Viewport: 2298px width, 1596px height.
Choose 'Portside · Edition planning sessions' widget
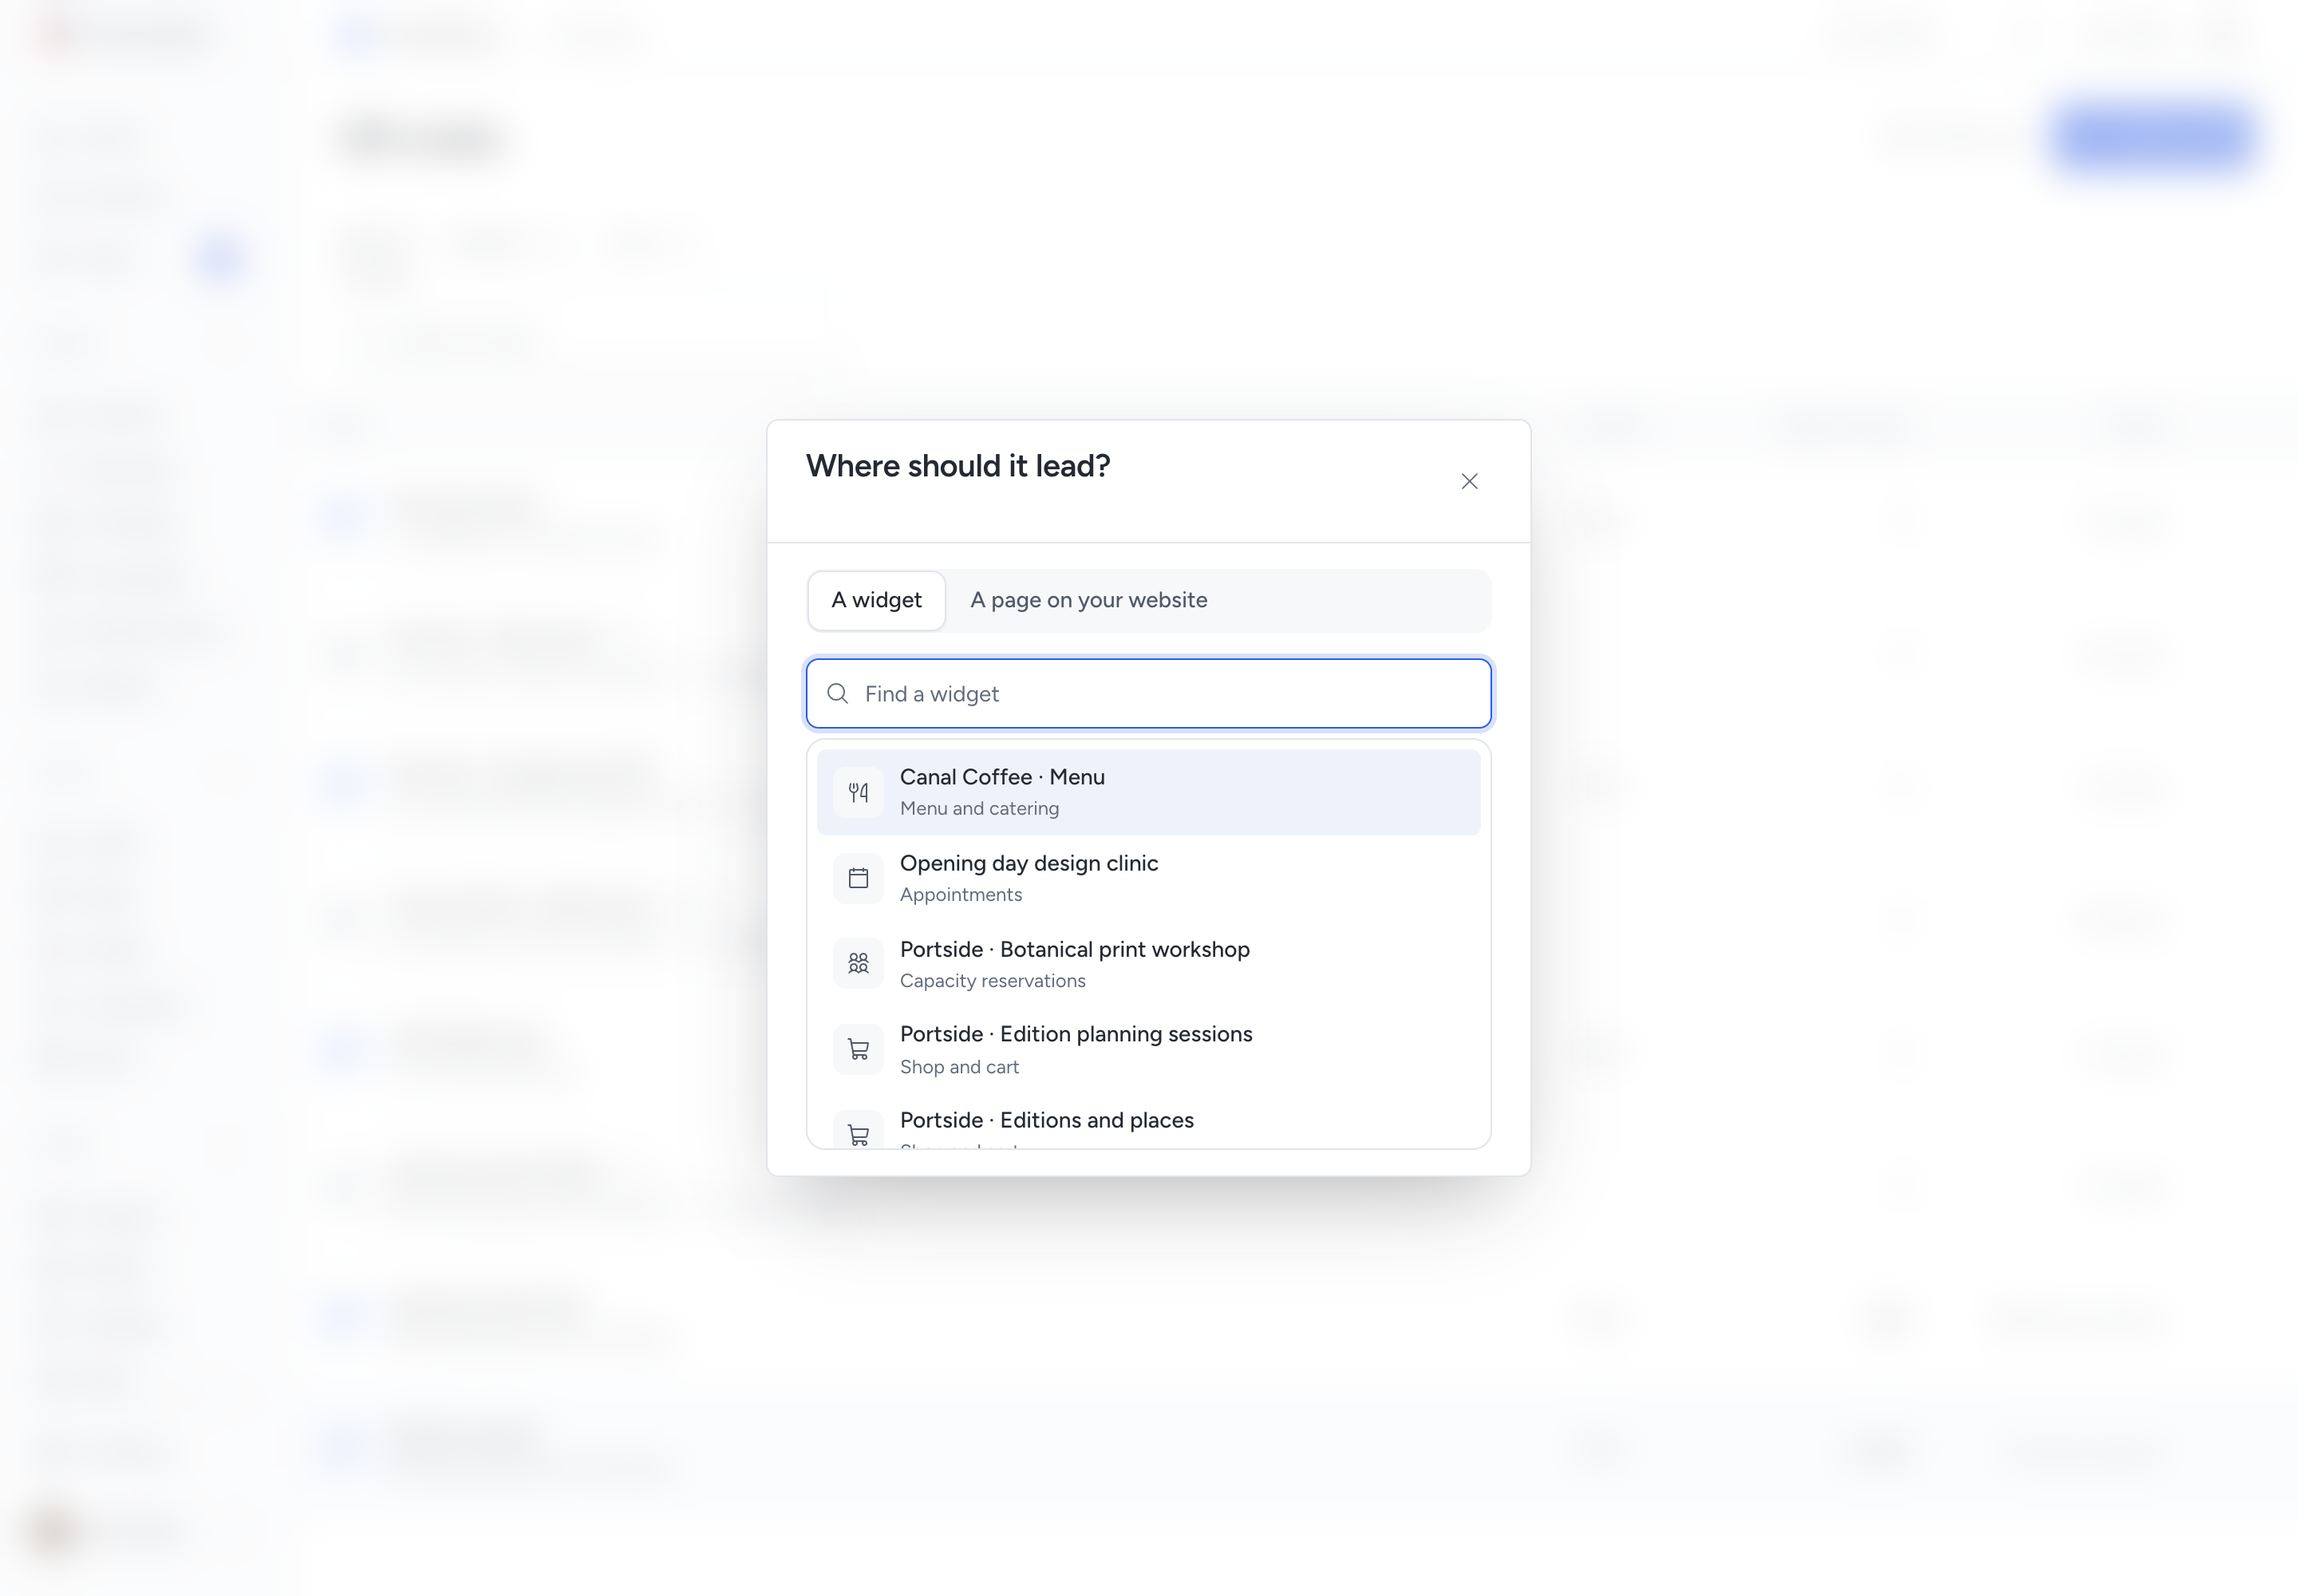(1148, 1050)
